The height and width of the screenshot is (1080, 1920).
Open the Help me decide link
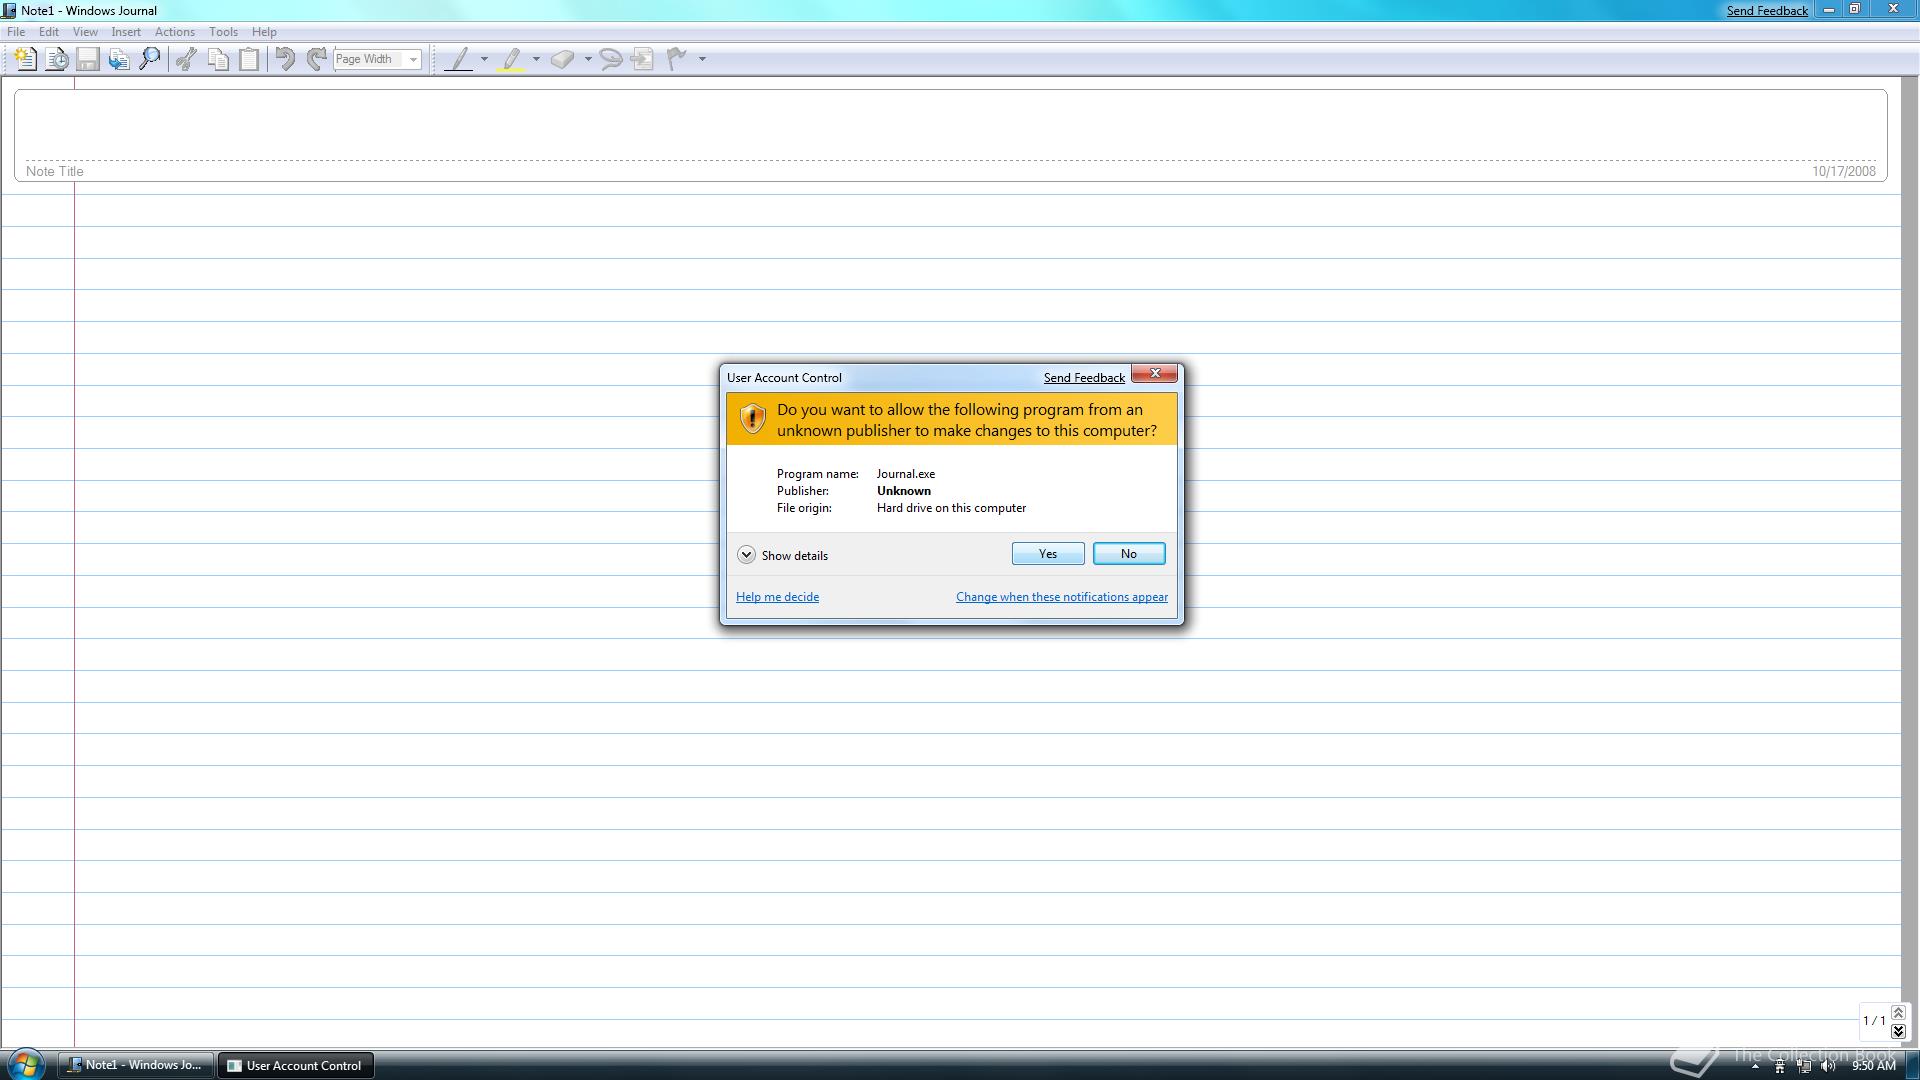777,597
